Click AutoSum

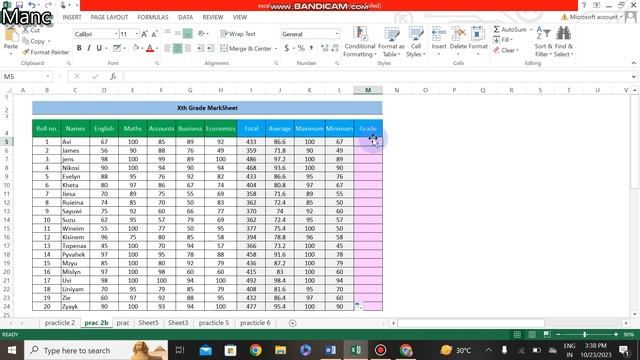point(509,30)
